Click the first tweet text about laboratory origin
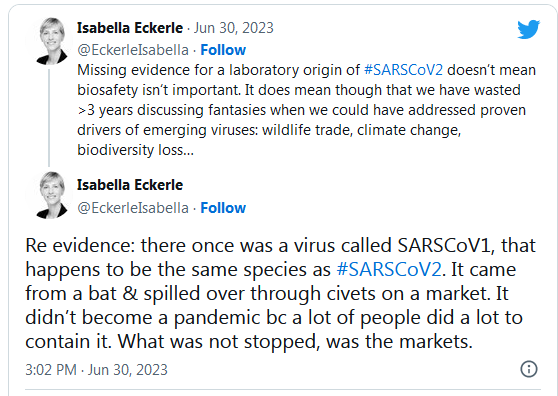Screen dimensions: 558x396 point(306,110)
